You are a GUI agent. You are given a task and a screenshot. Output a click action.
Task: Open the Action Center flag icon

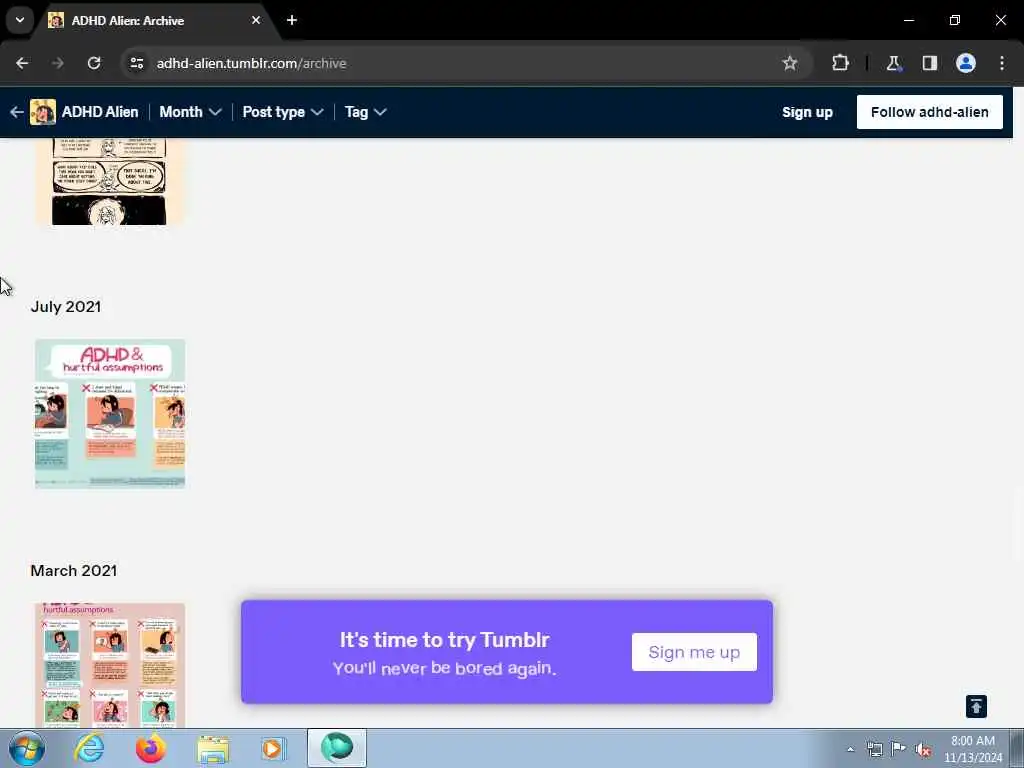click(x=899, y=749)
